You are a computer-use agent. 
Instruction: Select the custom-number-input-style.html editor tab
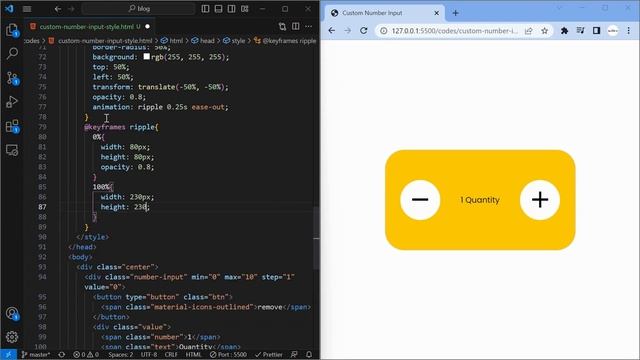click(89, 27)
